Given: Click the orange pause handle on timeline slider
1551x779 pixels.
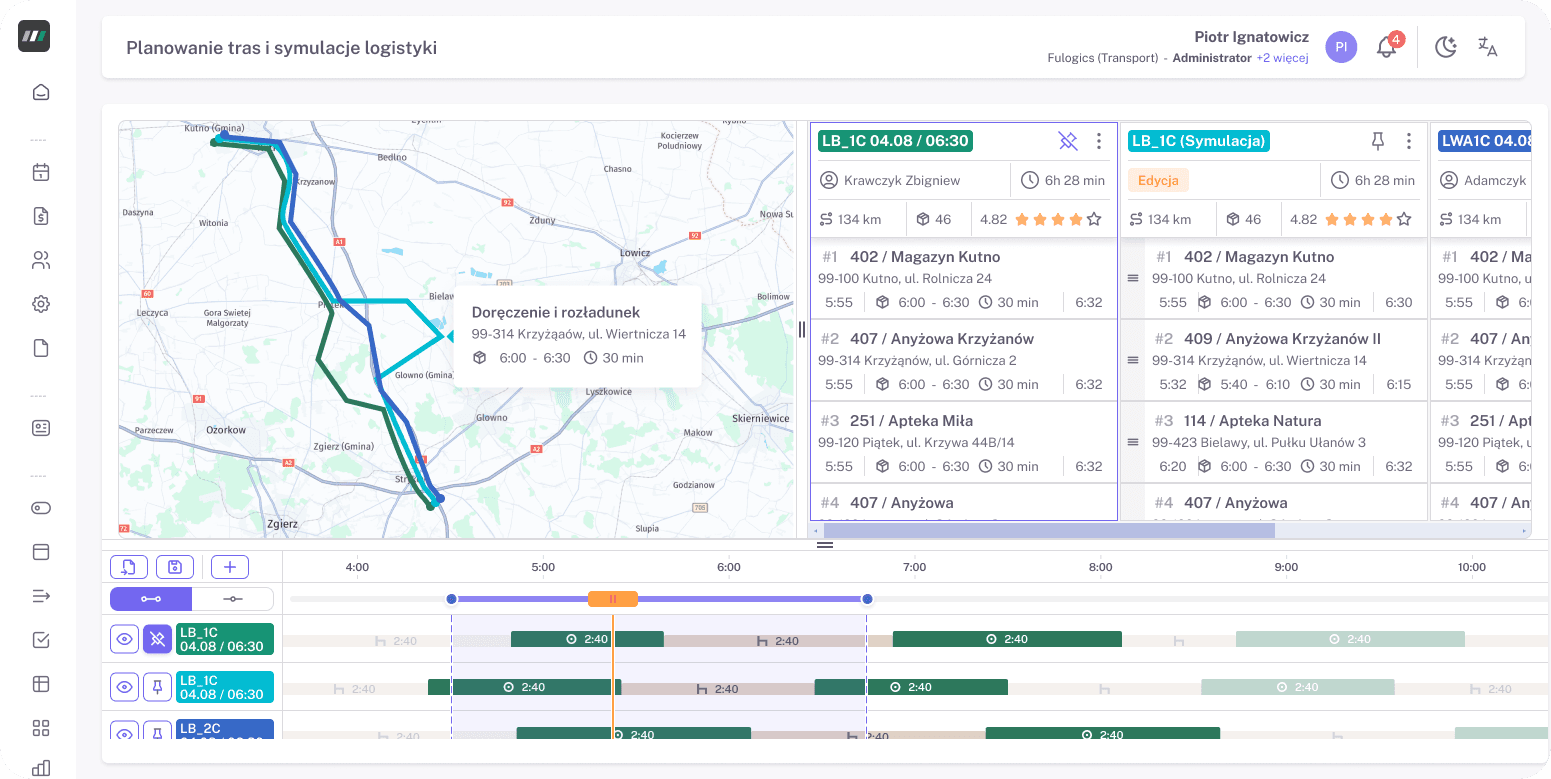Looking at the screenshot, I should click(x=612, y=599).
